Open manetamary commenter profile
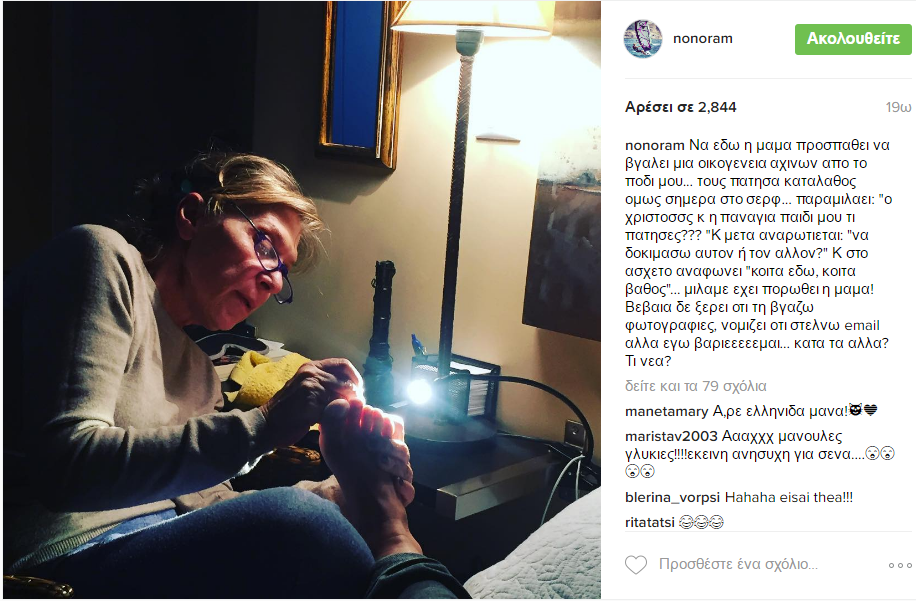 (666, 411)
